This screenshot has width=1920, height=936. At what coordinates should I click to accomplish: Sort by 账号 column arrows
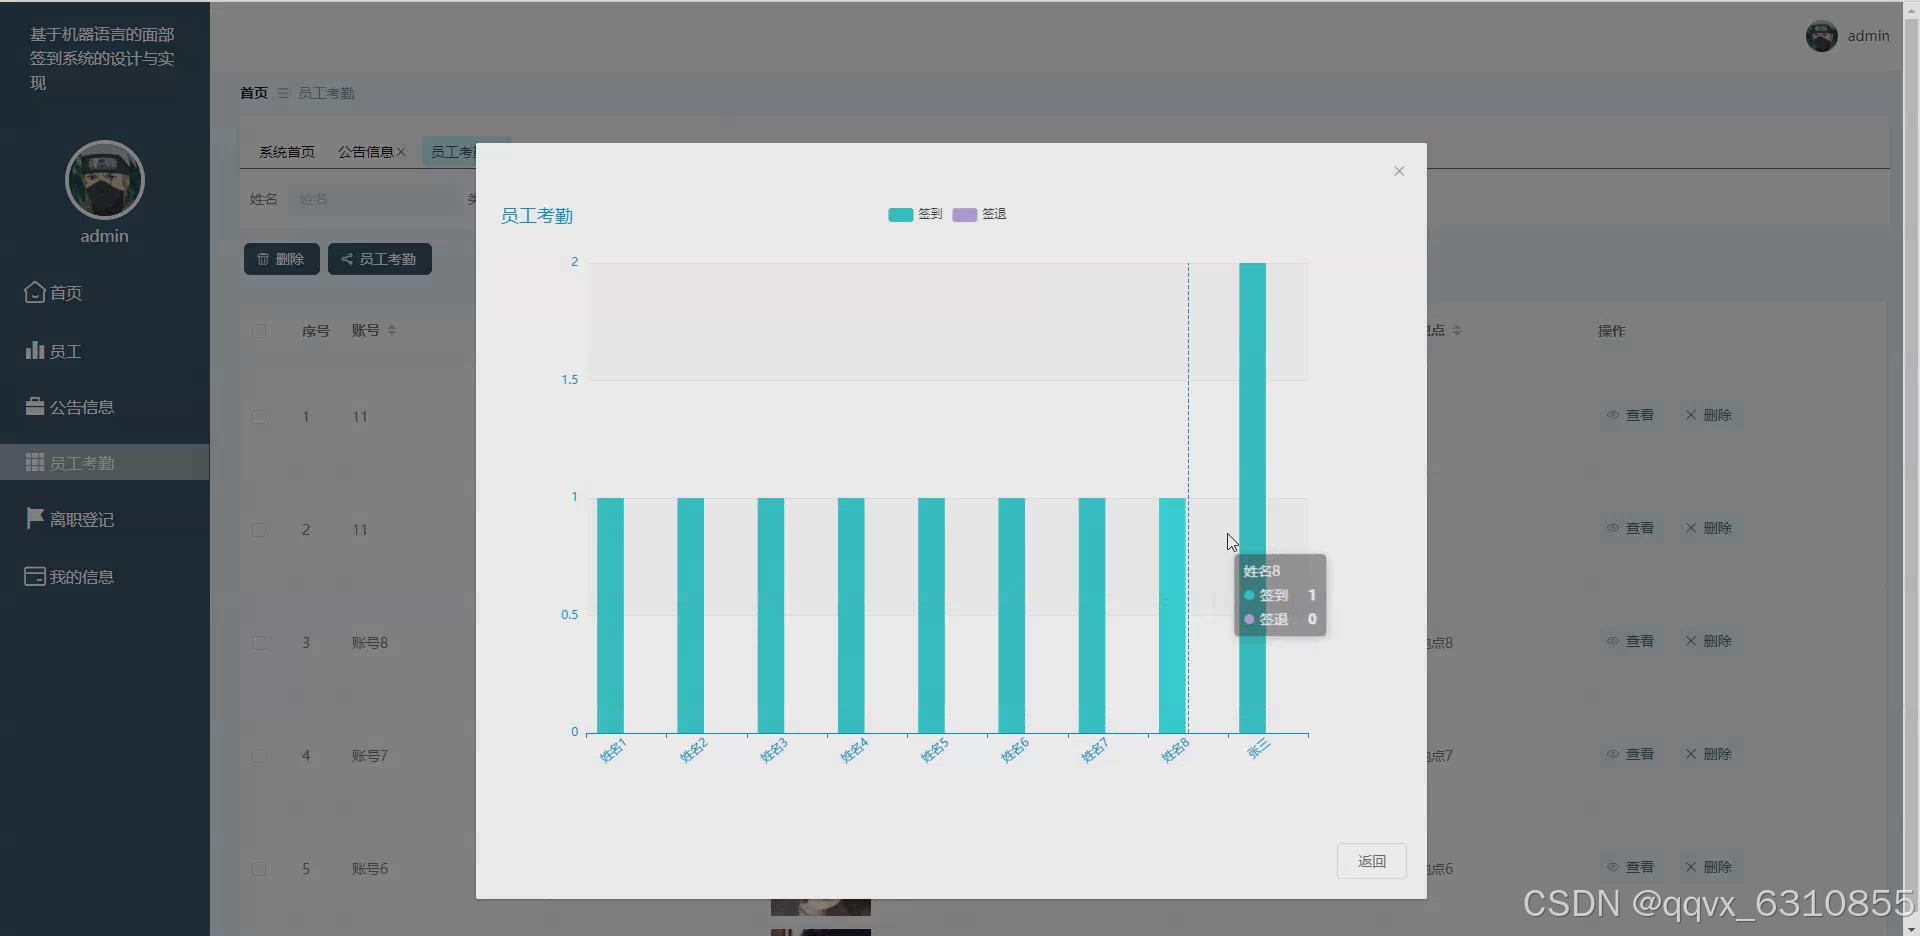[392, 330]
